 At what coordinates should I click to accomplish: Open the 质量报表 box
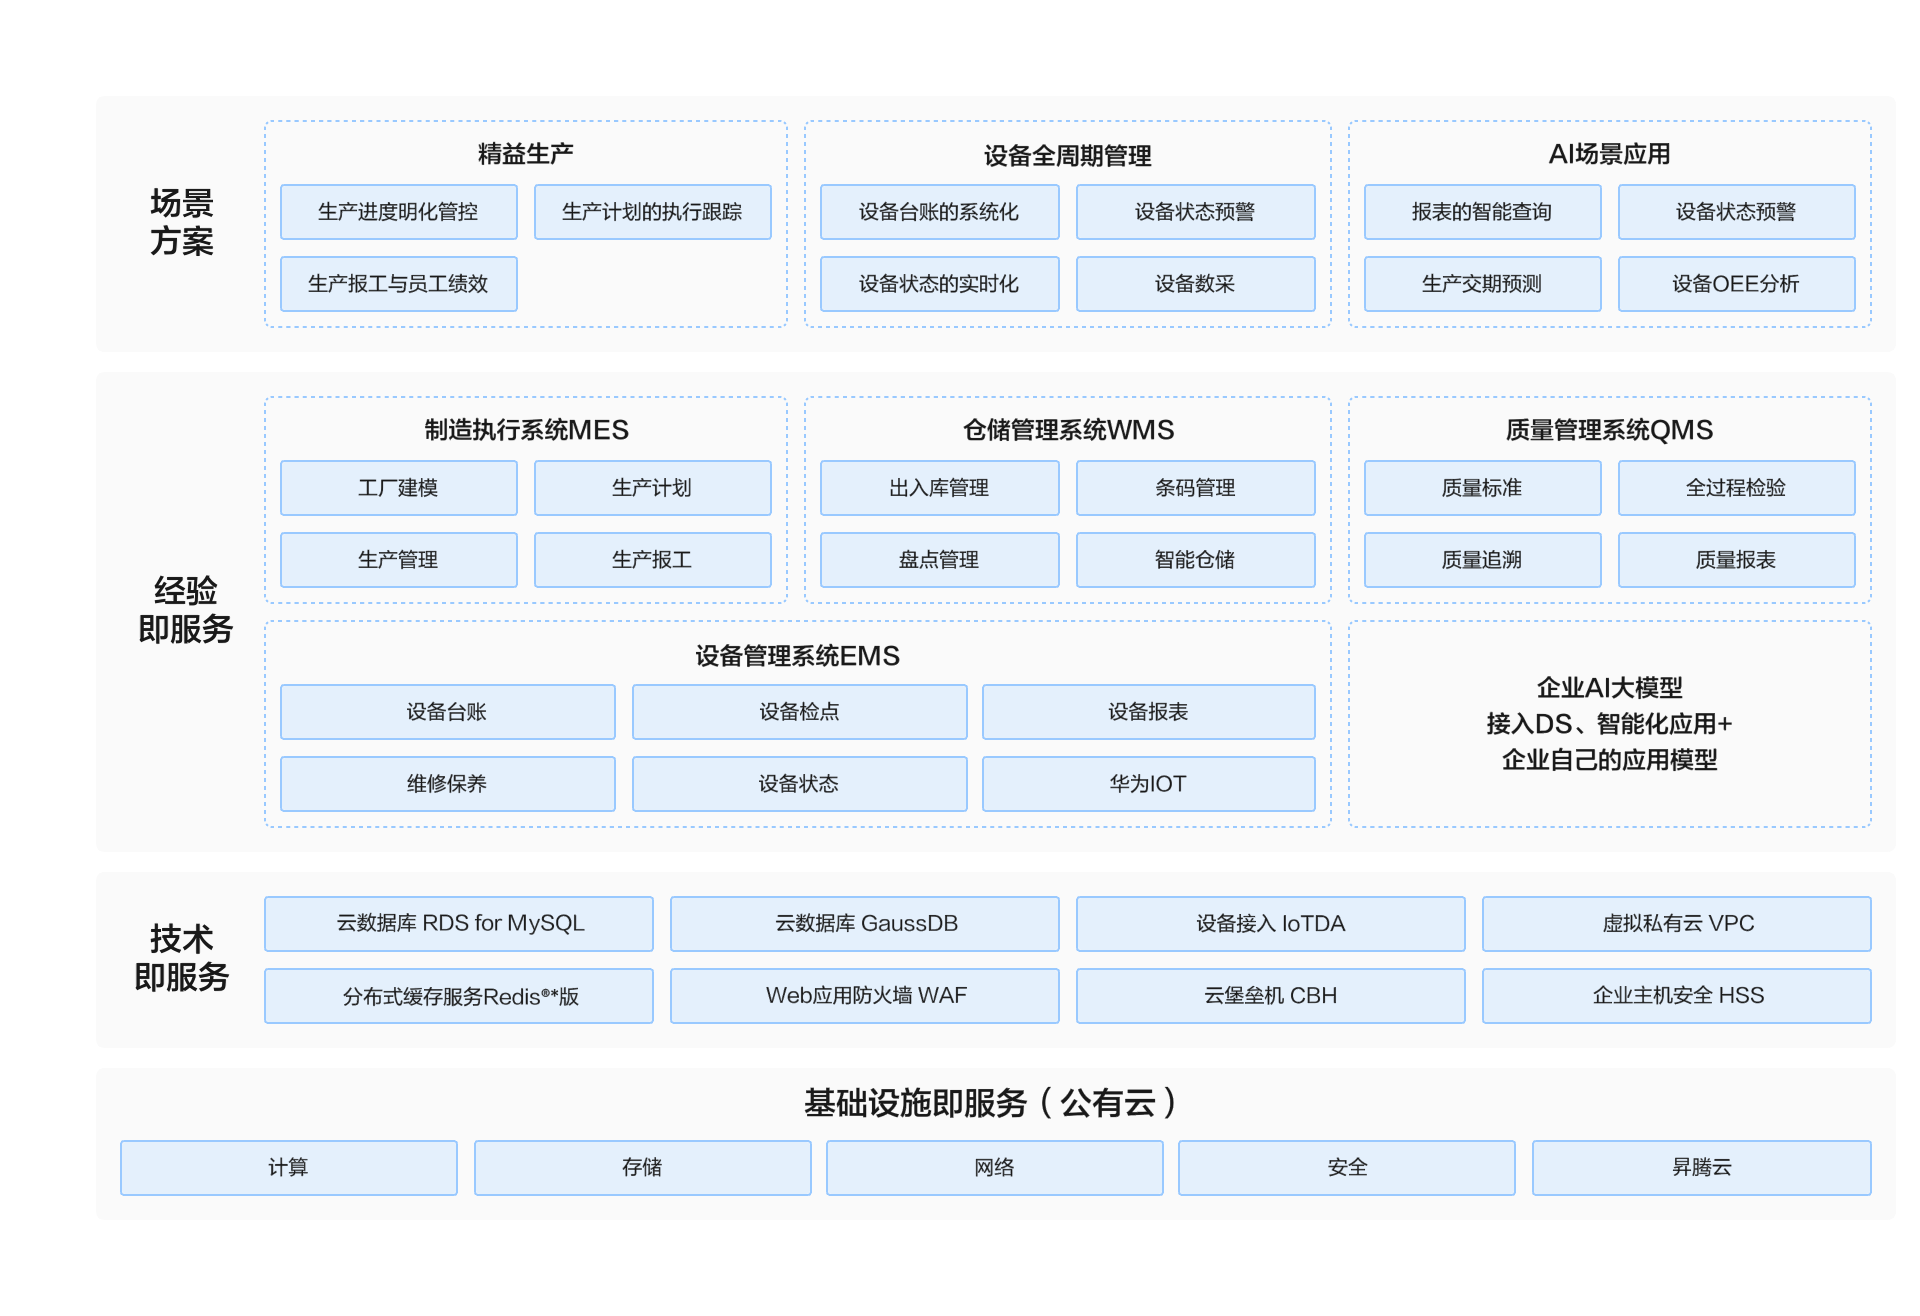tap(1736, 560)
